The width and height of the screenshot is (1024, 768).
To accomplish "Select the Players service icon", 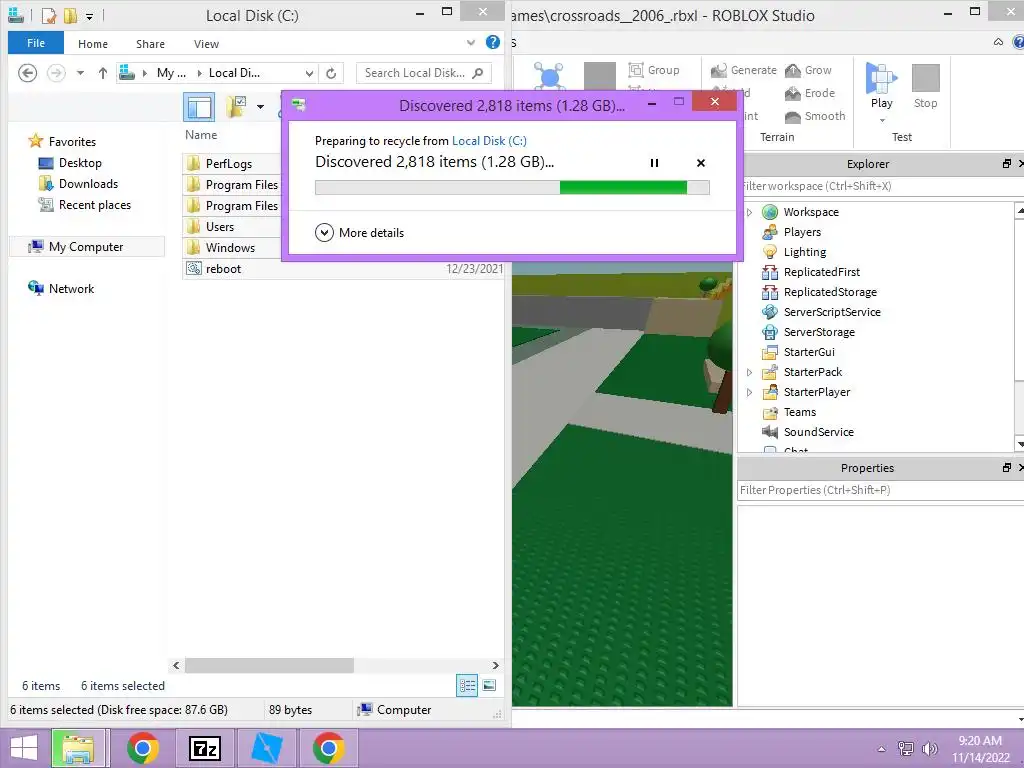I will (x=770, y=232).
